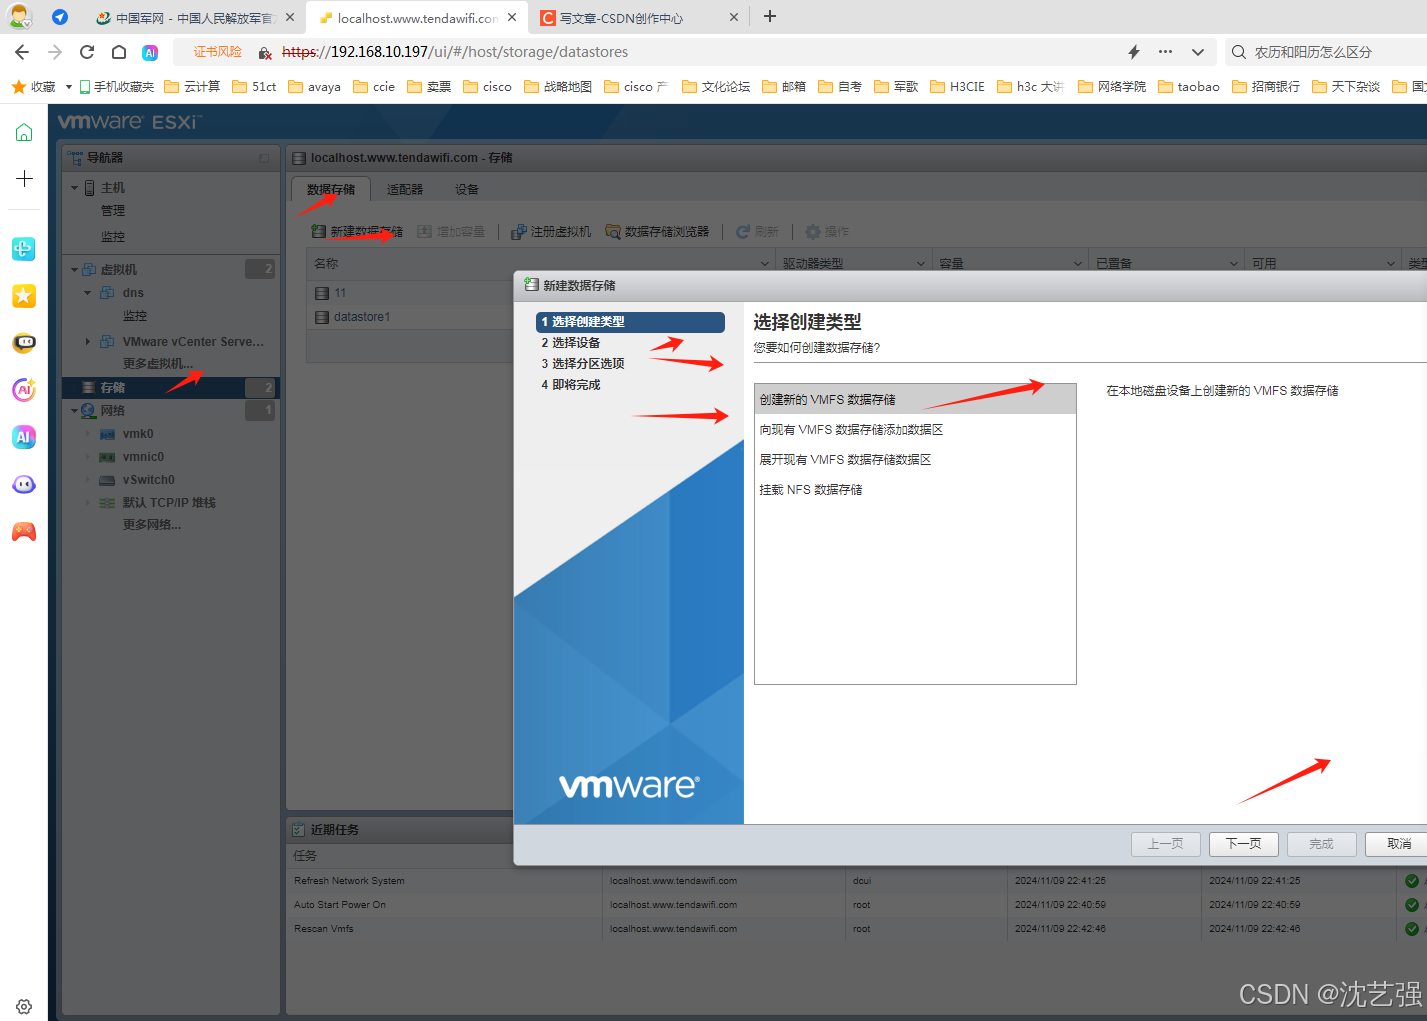The image size is (1427, 1021).
Task: Click the sidebar home icon
Action: 24,133
